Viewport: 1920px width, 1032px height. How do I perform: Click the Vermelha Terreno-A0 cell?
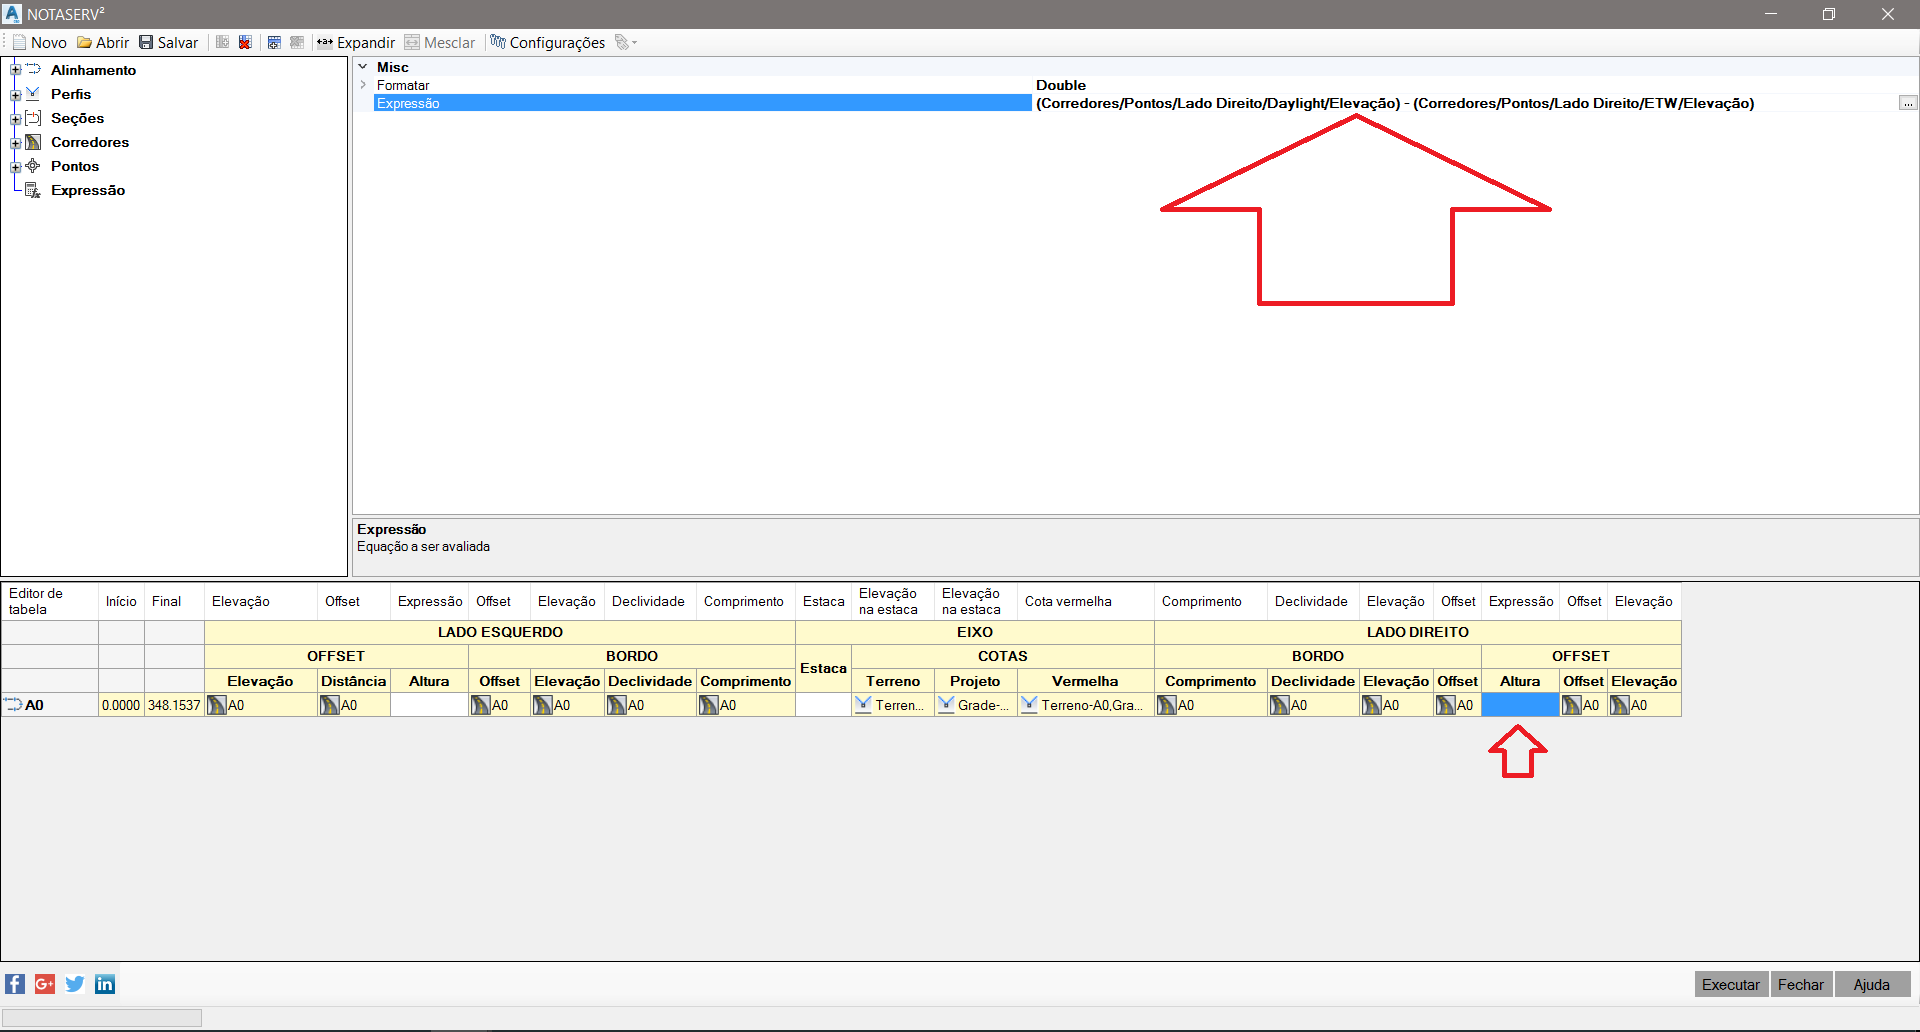1085,705
